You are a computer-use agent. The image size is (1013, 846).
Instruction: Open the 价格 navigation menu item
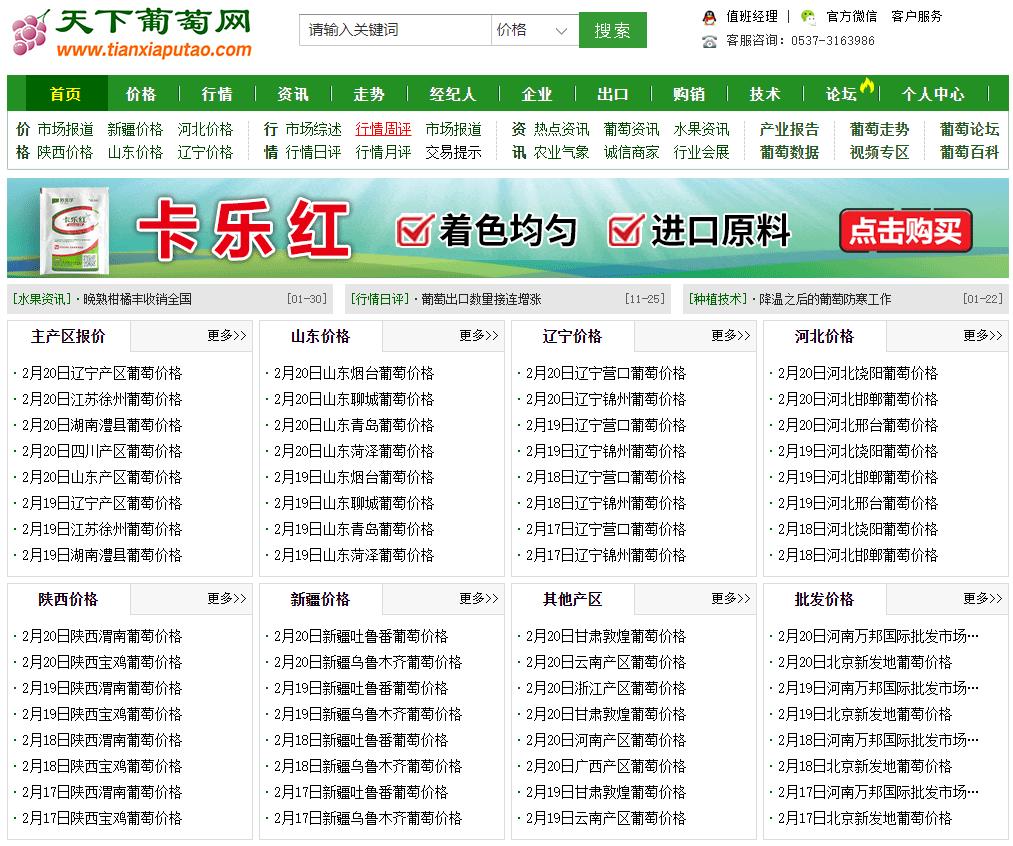[141, 94]
